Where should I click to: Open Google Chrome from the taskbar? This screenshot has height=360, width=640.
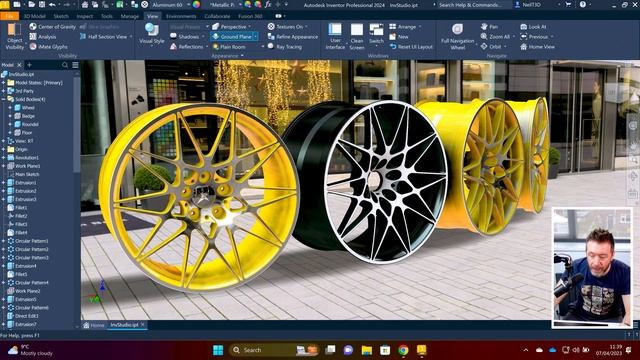tap(403, 350)
